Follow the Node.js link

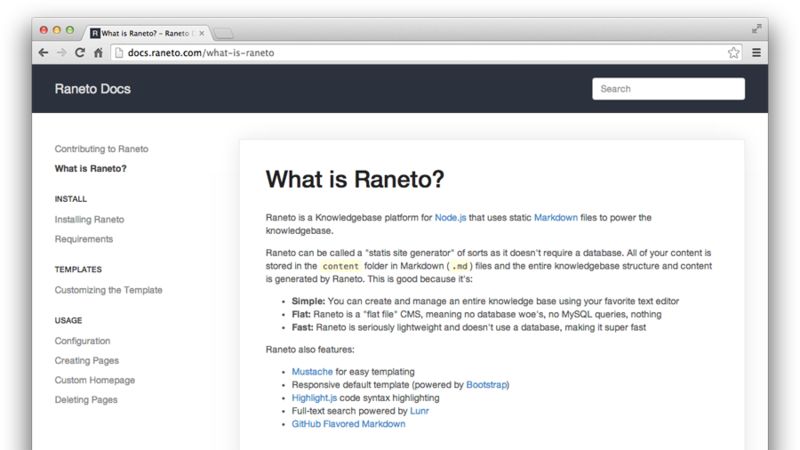[x=452, y=217]
